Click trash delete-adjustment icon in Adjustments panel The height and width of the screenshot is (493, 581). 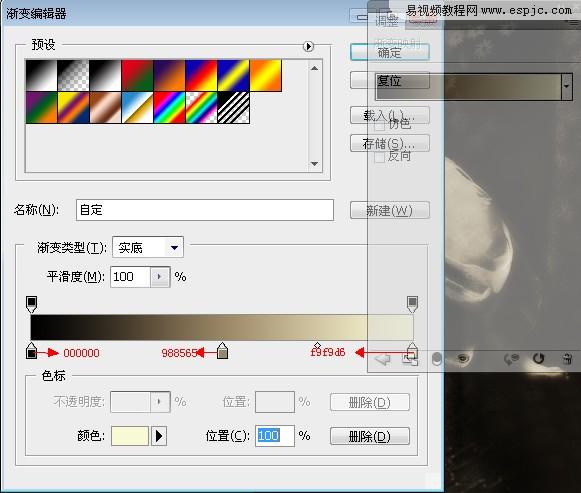coord(567,359)
